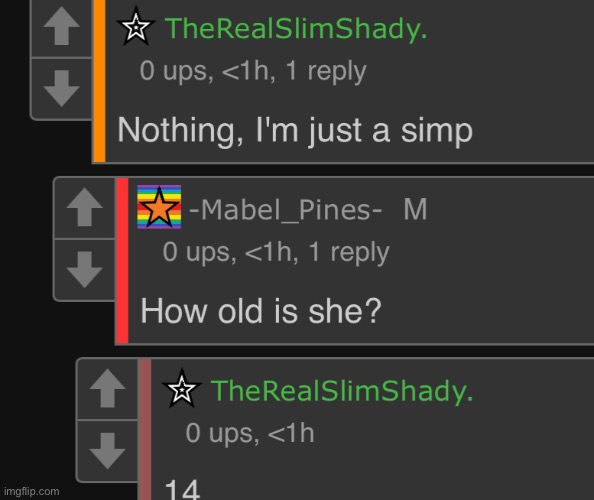Click the "How old is she?" comment text
Image resolution: width=594 pixels, height=500 pixels.
(x=261, y=311)
